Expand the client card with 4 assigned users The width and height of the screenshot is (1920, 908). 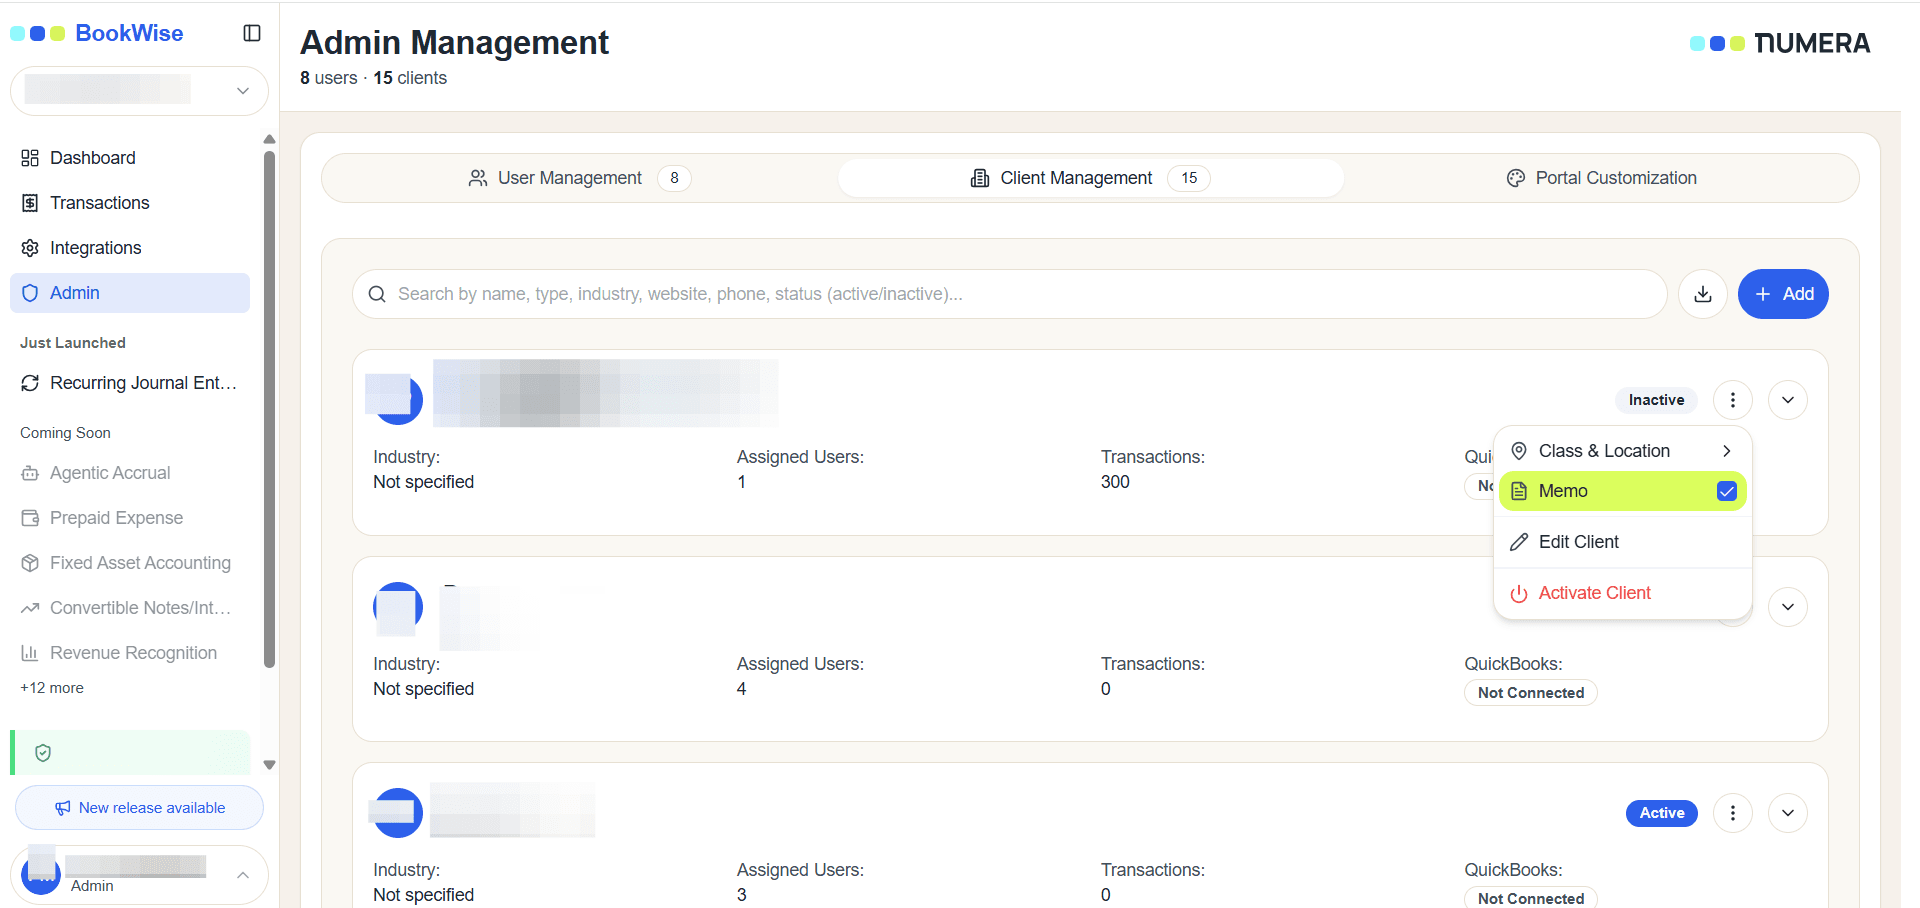(x=1788, y=607)
